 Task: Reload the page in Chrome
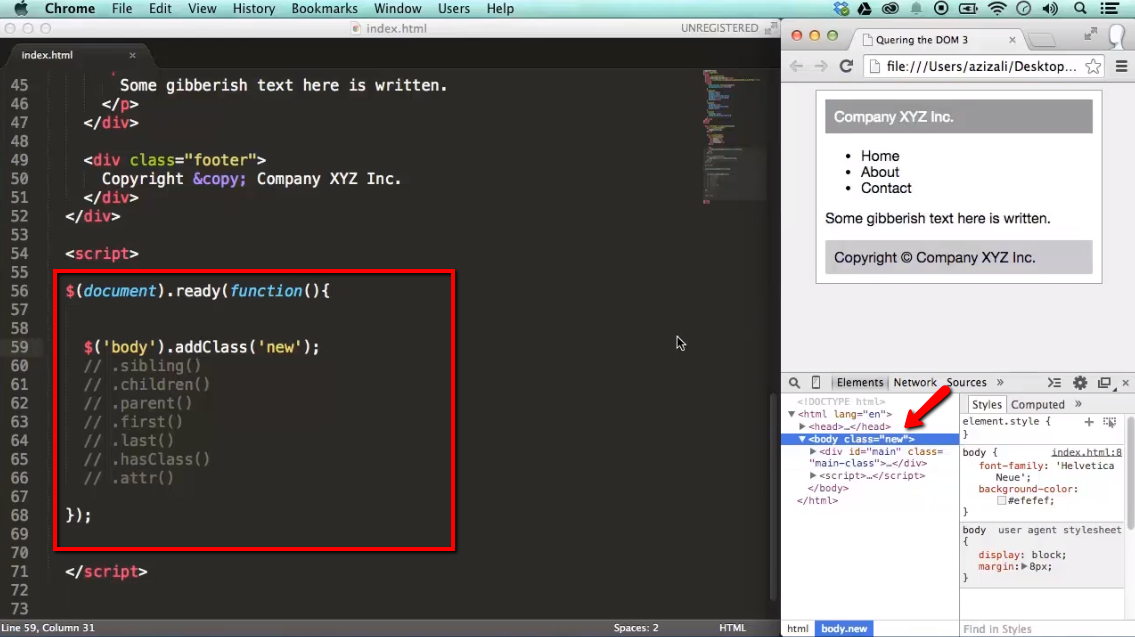click(846, 67)
